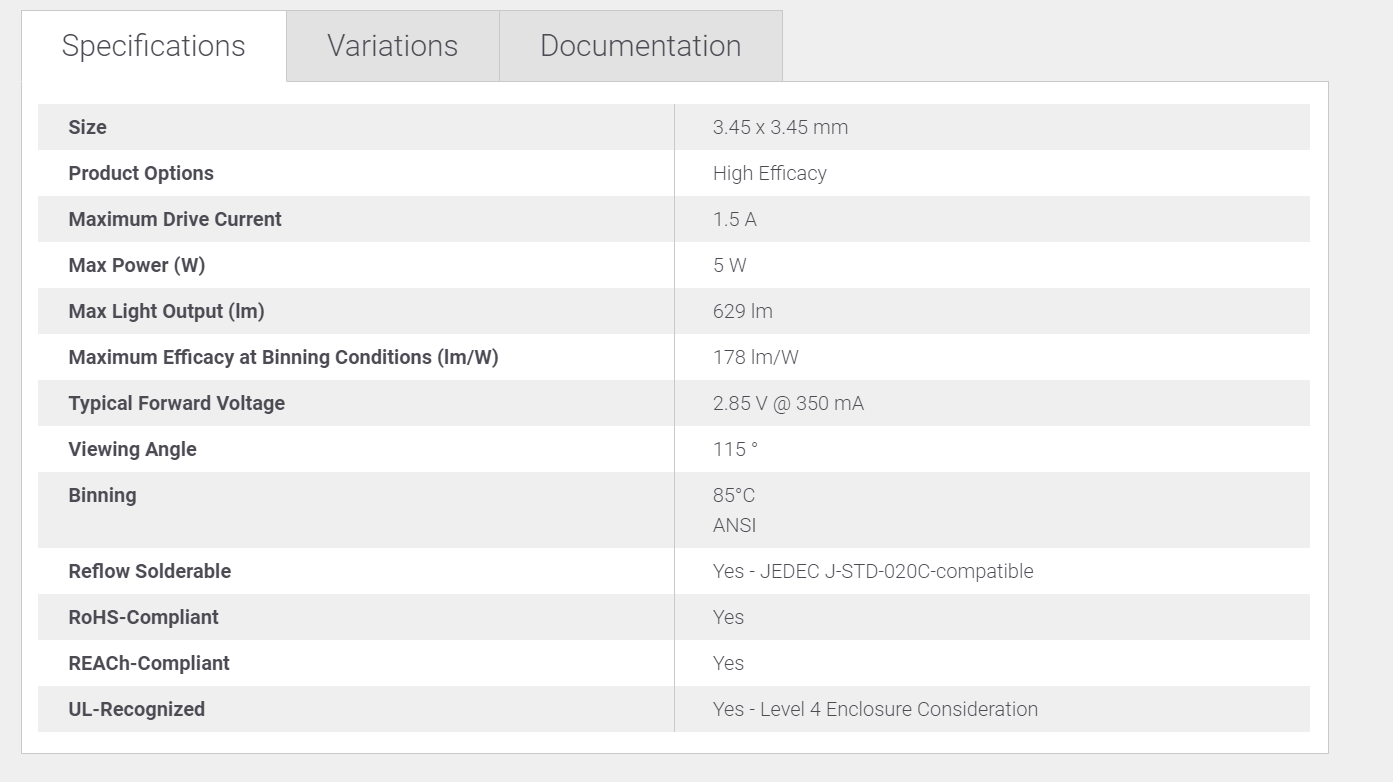Viewport: 1393px width, 782px height.
Task: Select the Maximum Drive Current label
Action: point(175,219)
